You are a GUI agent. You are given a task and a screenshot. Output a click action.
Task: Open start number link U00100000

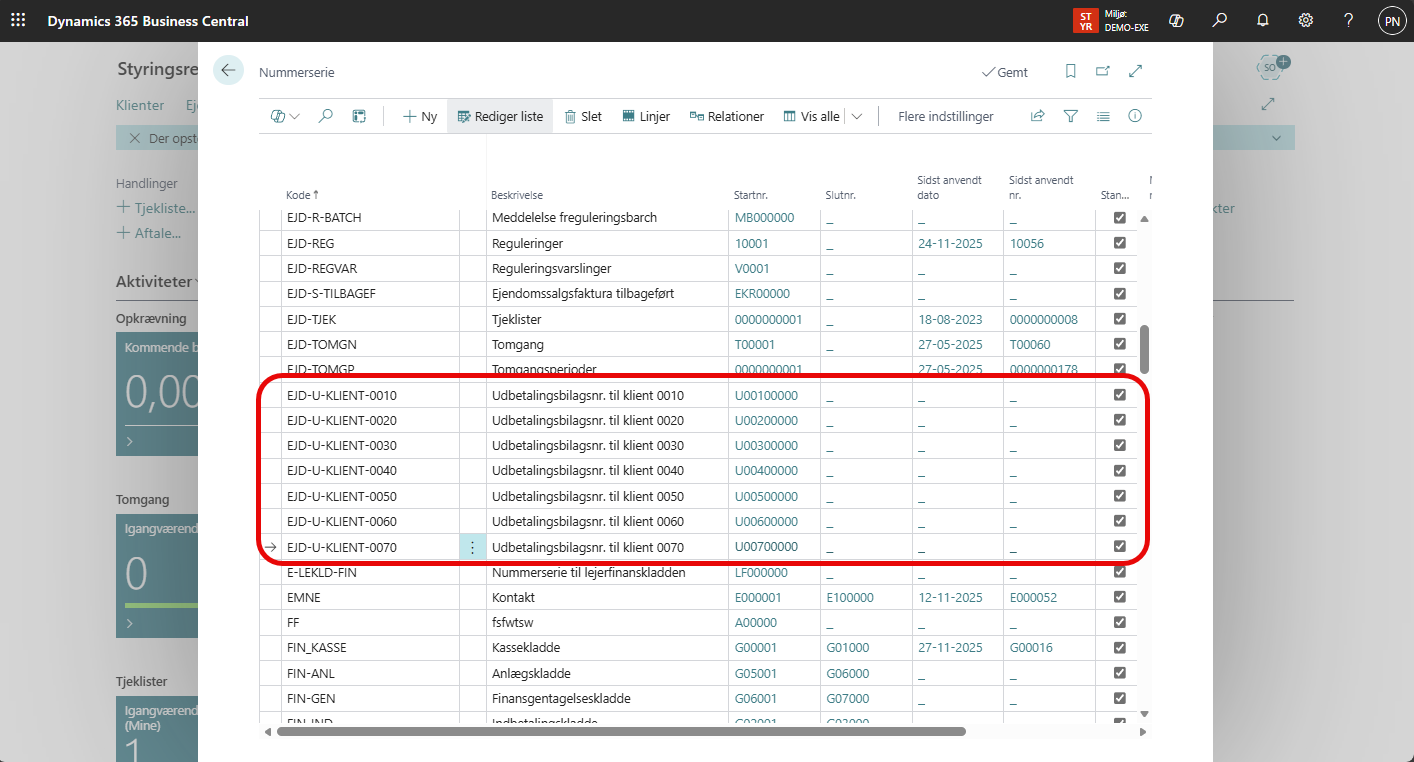point(766,395)
